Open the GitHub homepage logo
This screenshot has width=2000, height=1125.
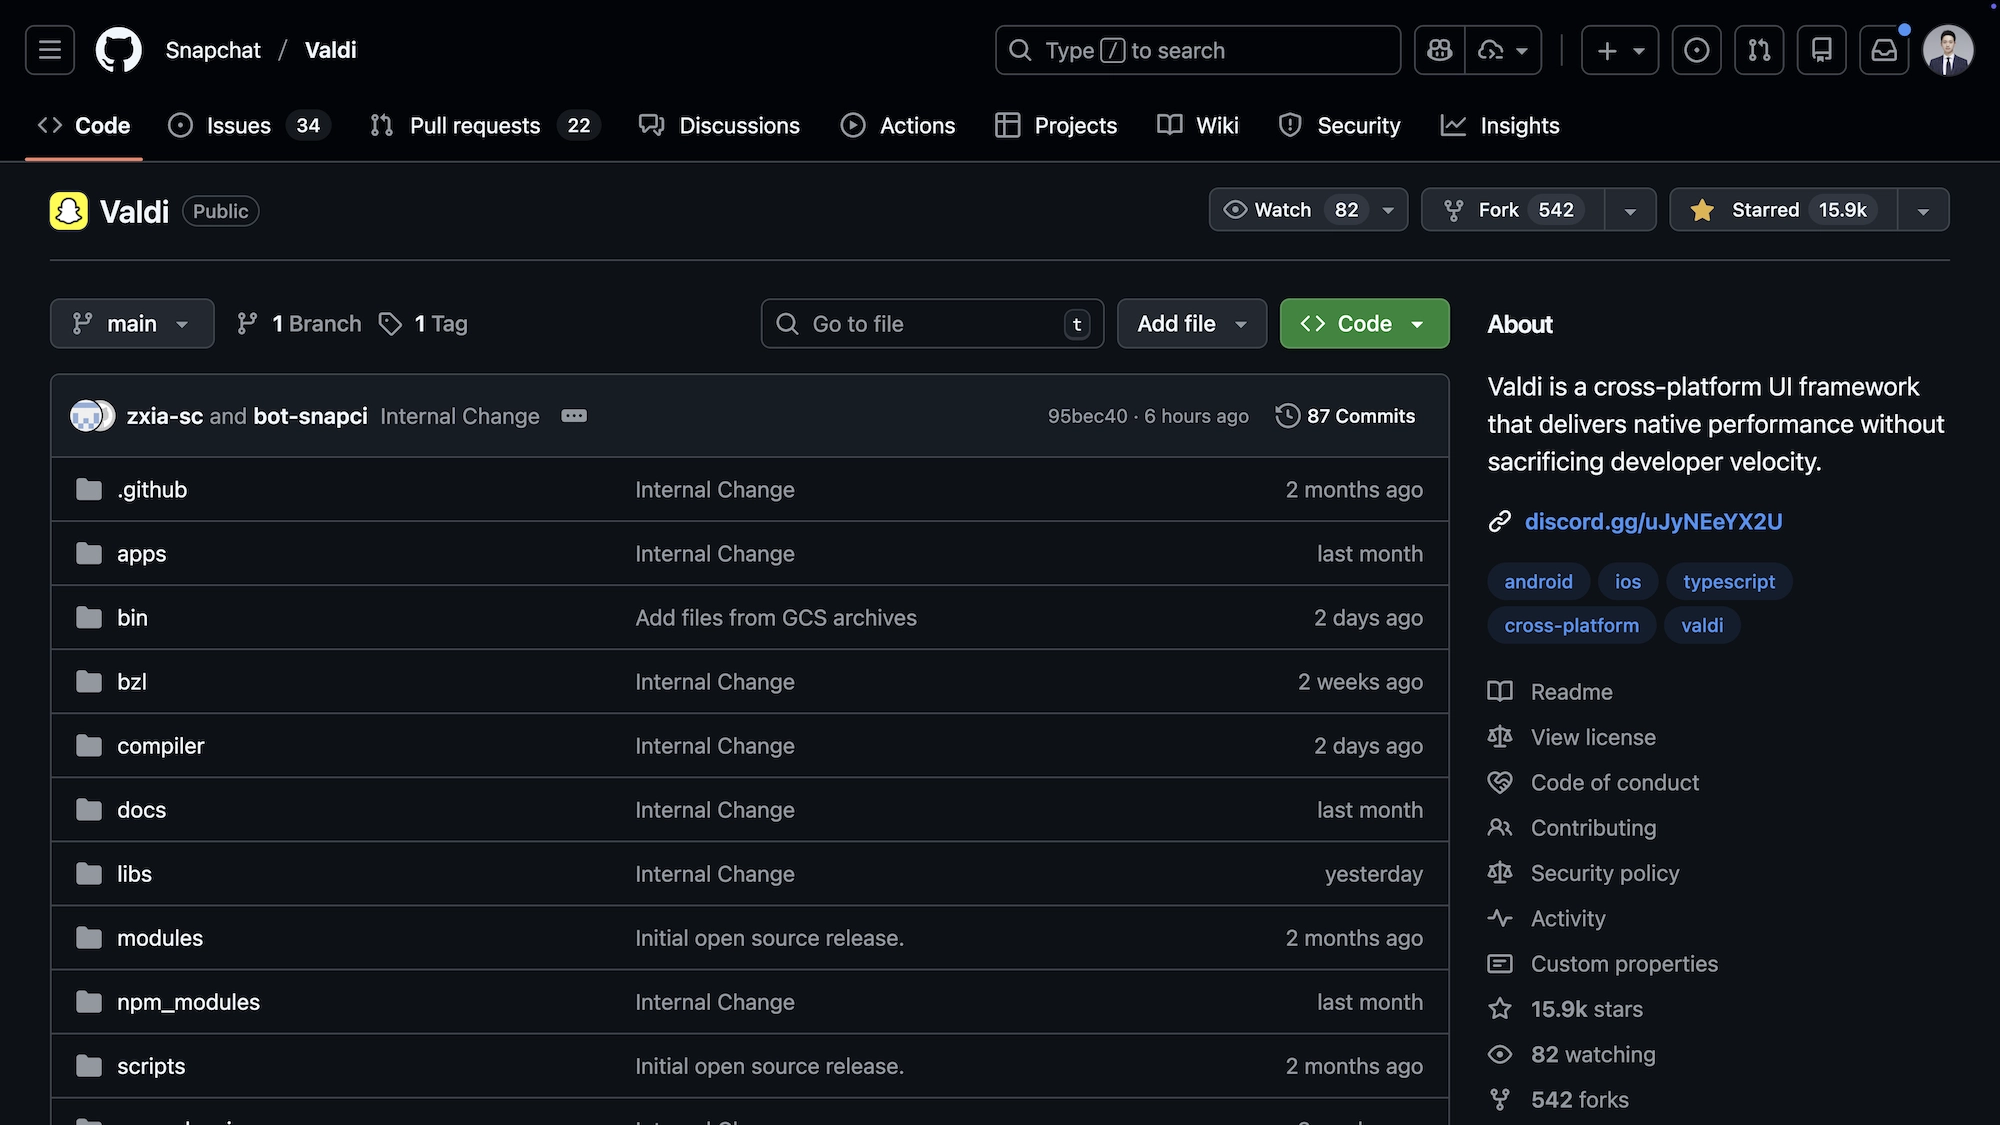tap(118, 50)
